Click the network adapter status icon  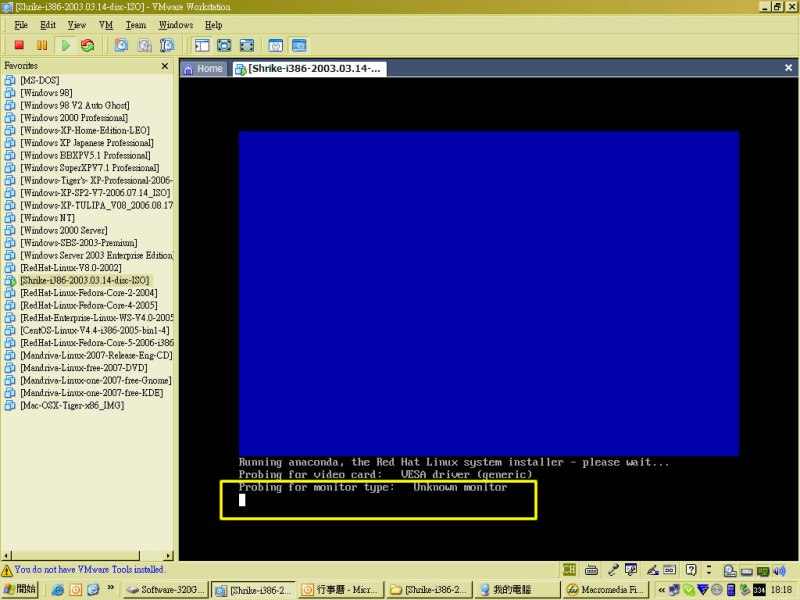(763, 570)
